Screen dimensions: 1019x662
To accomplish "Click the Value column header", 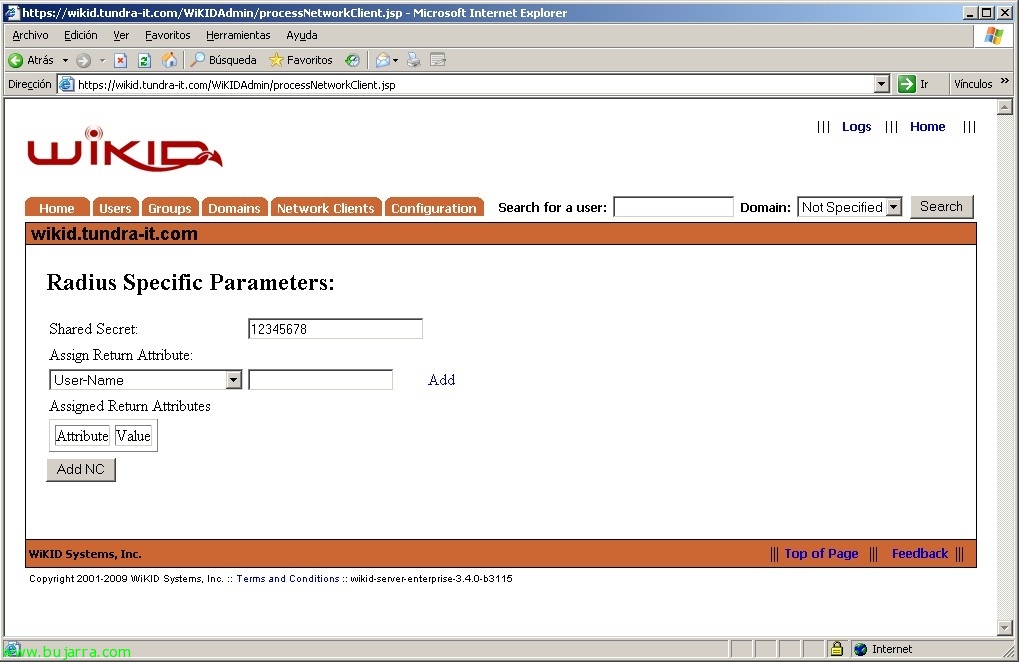I will [133, 436].
